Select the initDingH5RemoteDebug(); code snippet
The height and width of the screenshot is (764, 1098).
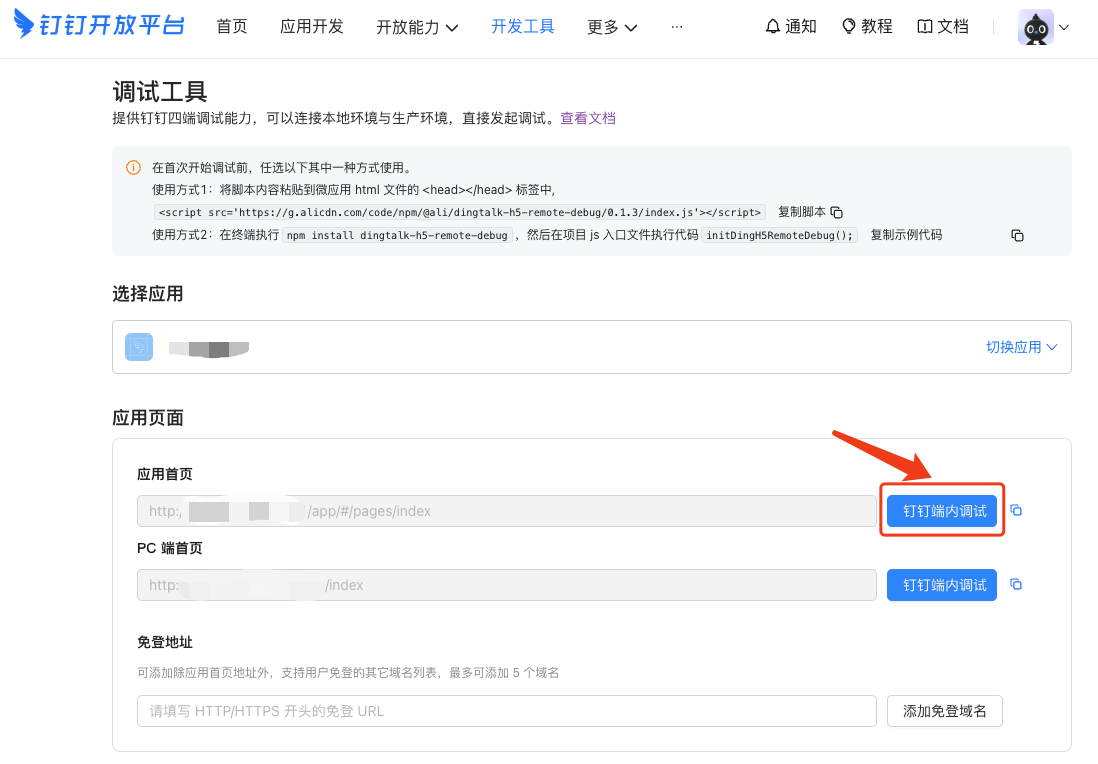(779, 235)
